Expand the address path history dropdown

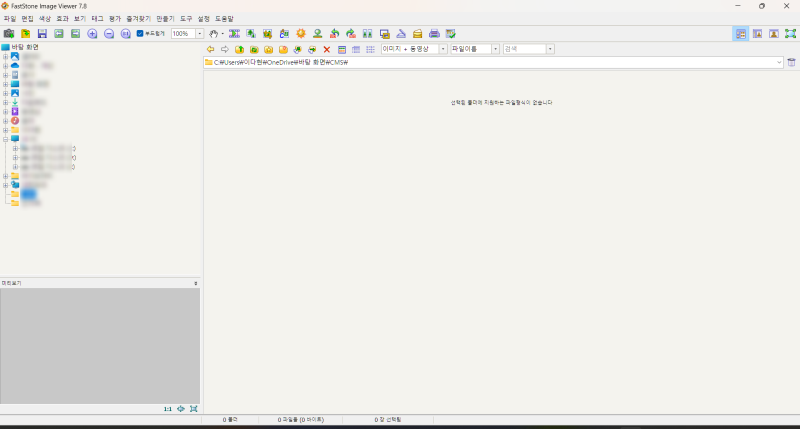click(x=779, y=62)
